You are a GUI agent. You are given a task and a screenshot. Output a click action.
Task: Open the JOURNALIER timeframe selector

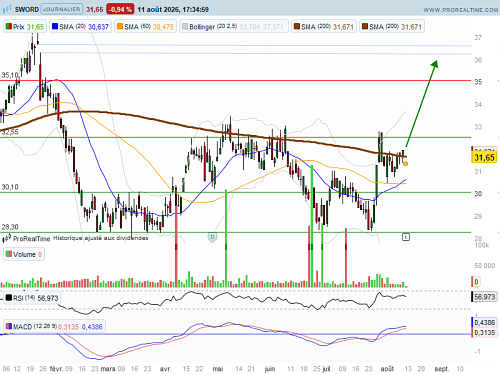coord(62,9)
